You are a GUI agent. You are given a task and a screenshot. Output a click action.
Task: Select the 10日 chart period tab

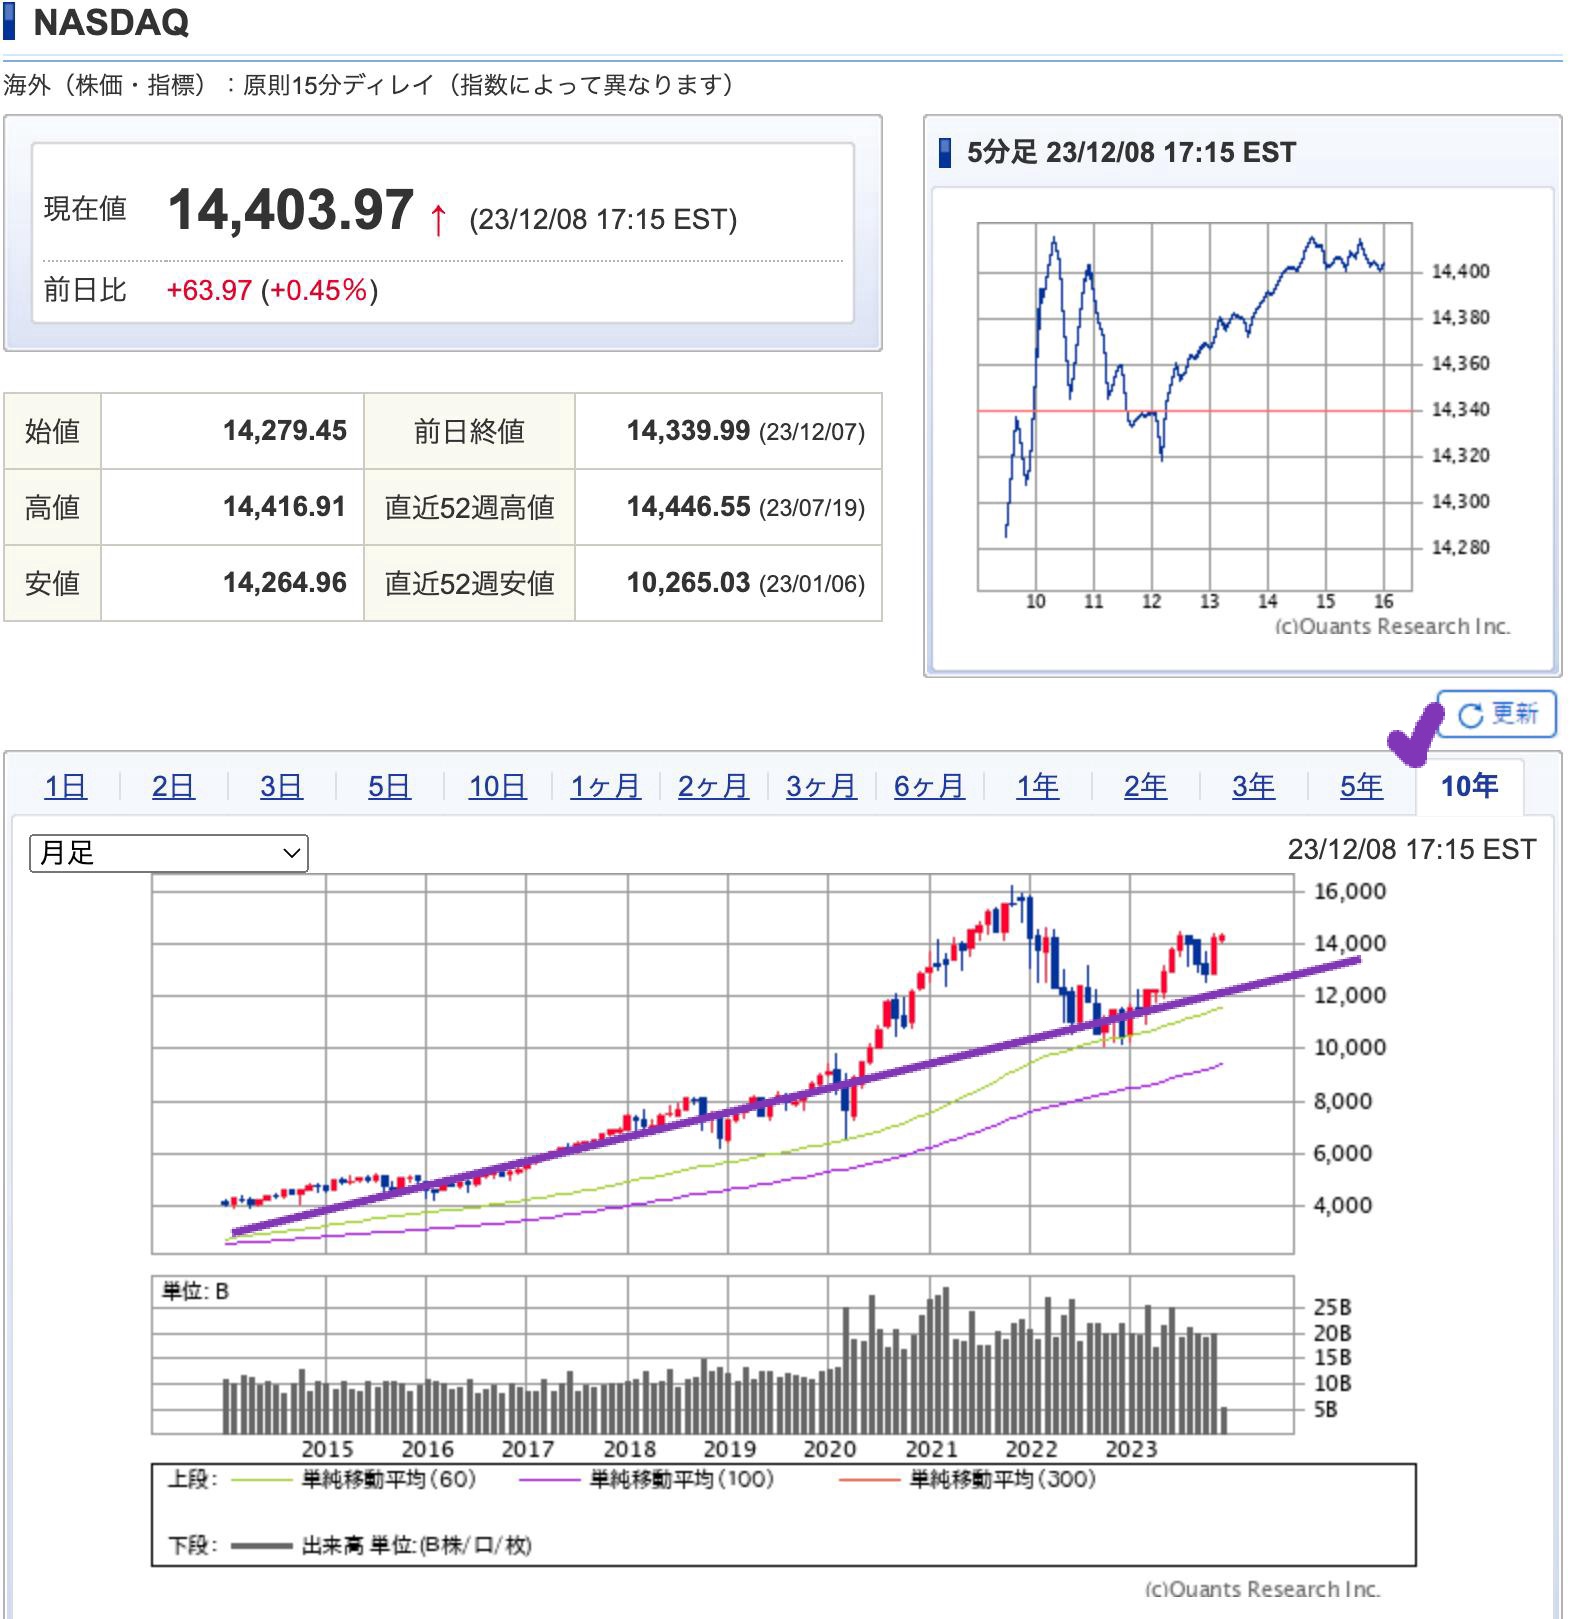[497, 786]
